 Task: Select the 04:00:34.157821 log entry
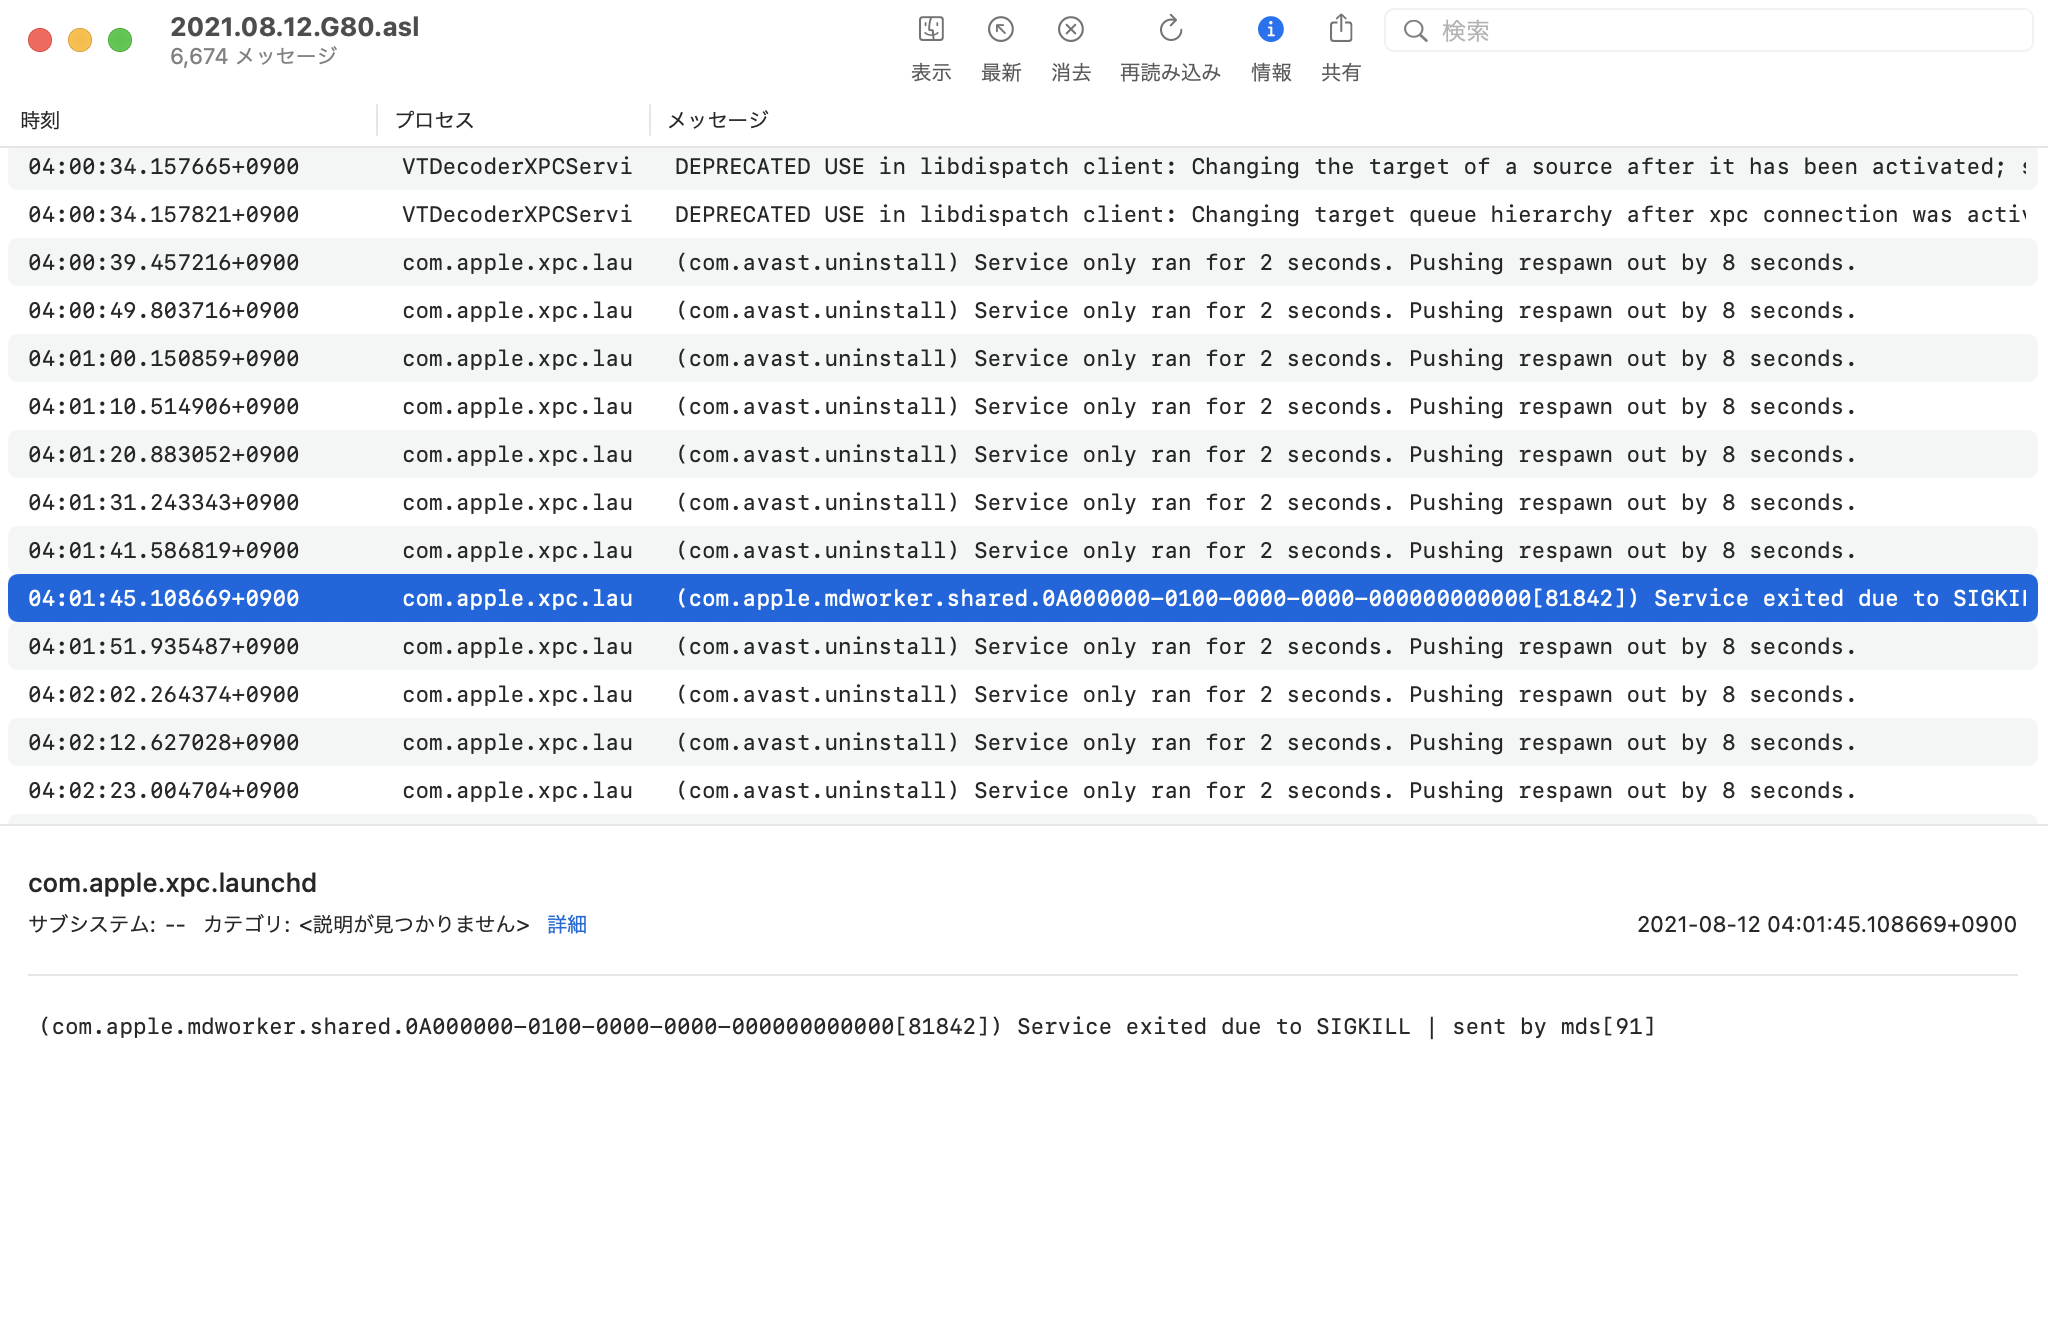click(x=1022, y=215)
